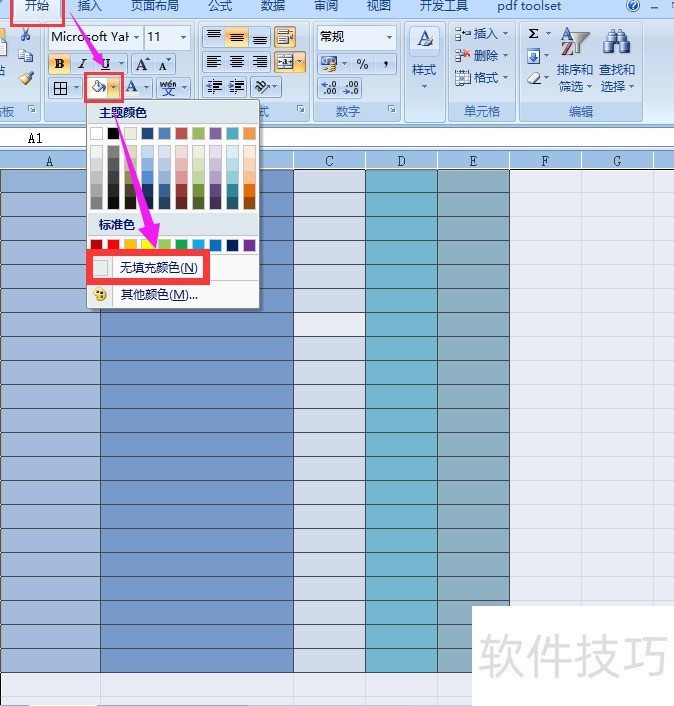Expand the Merge and Center dropdown arrow
The height and width of the screenshot is (706, 674).
pyautogui.click(x=300, y=62)
